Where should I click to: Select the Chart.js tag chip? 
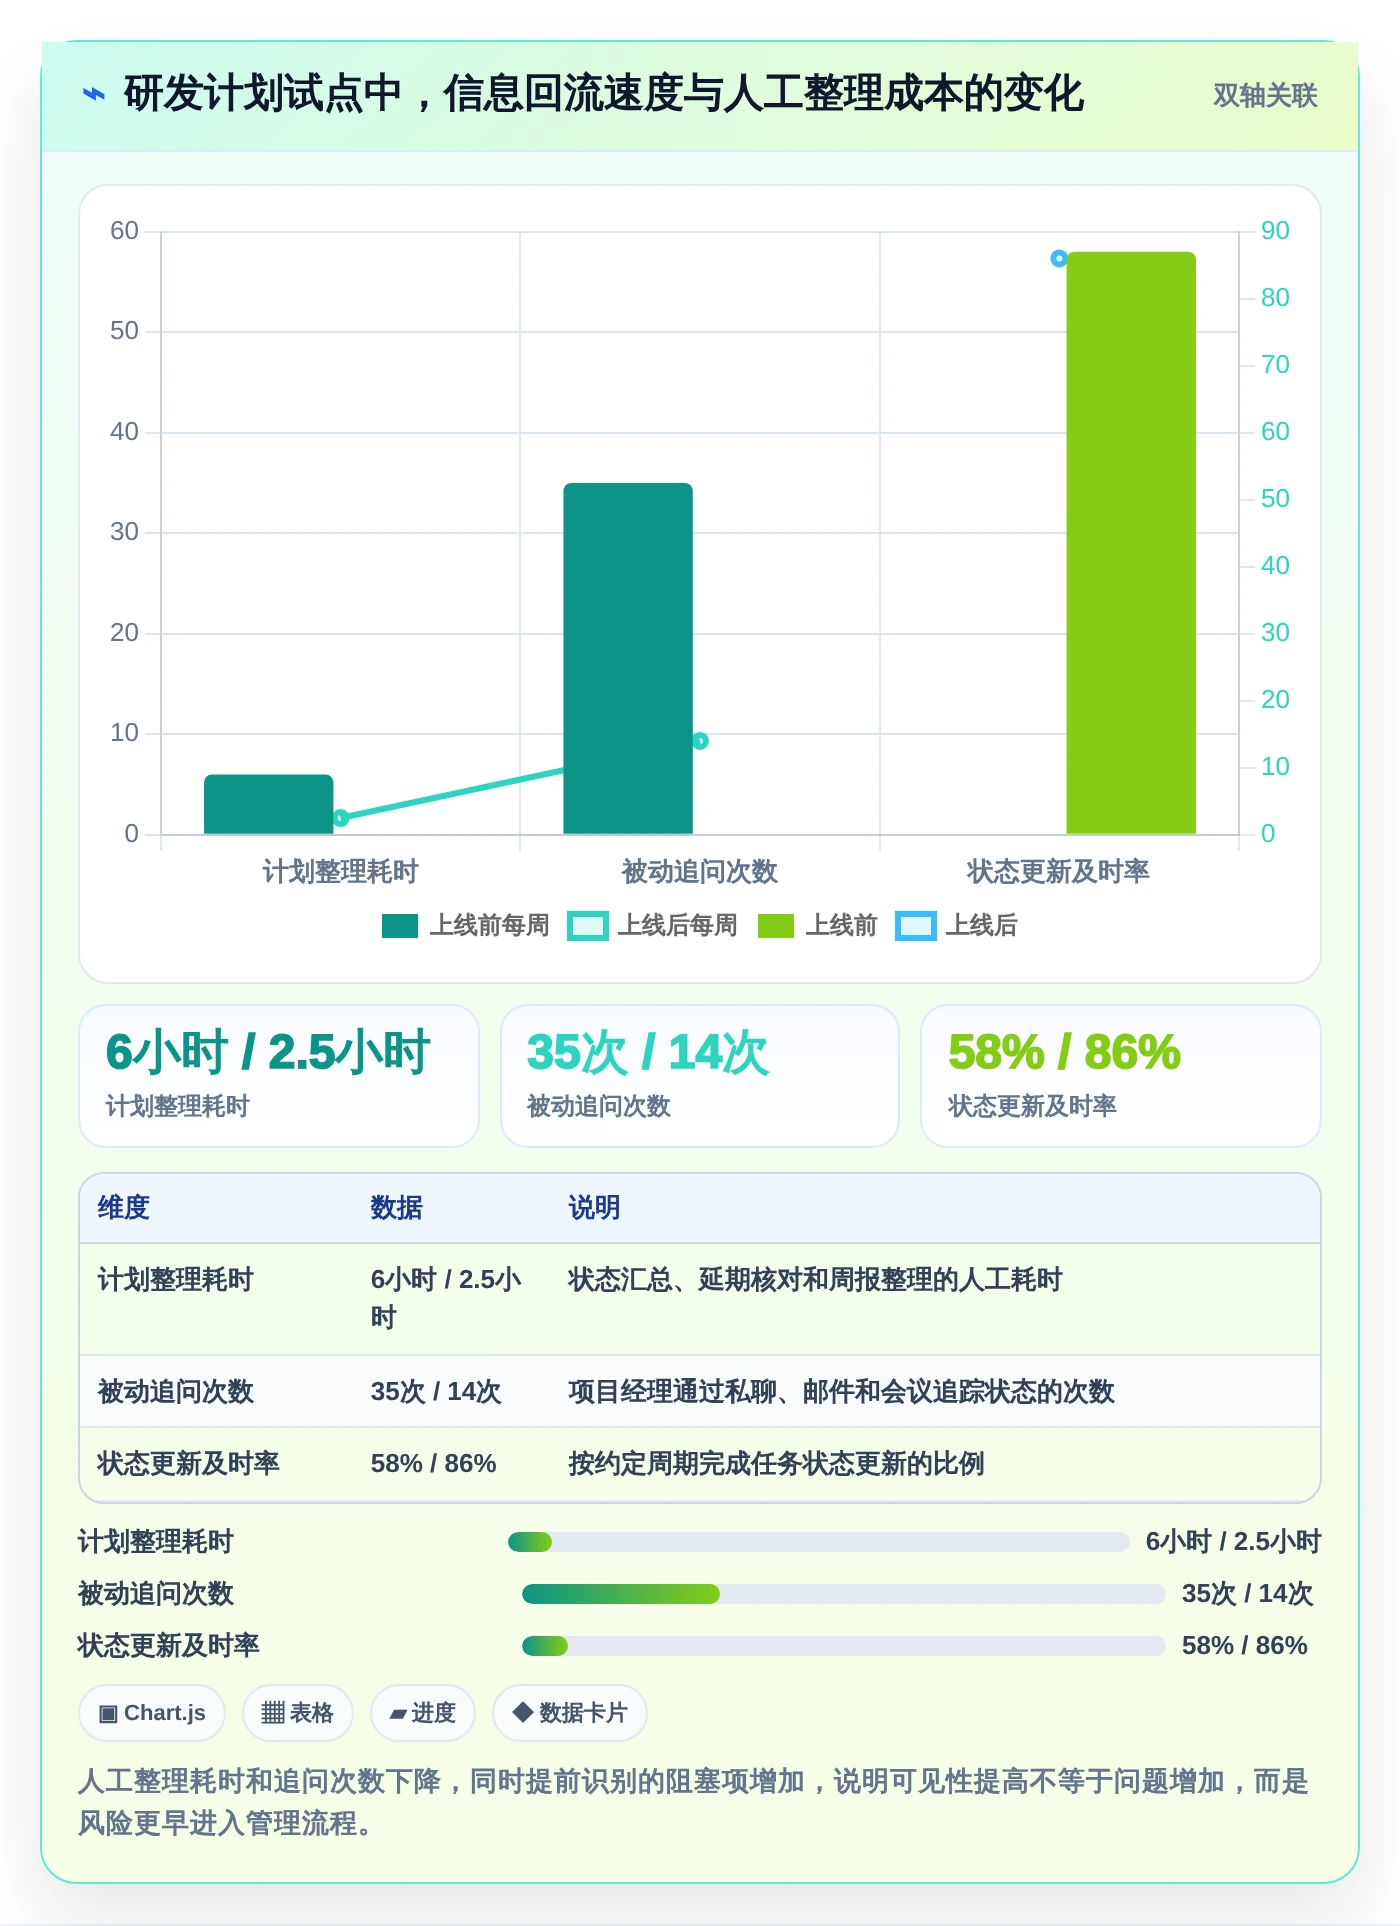[152, 1713]
